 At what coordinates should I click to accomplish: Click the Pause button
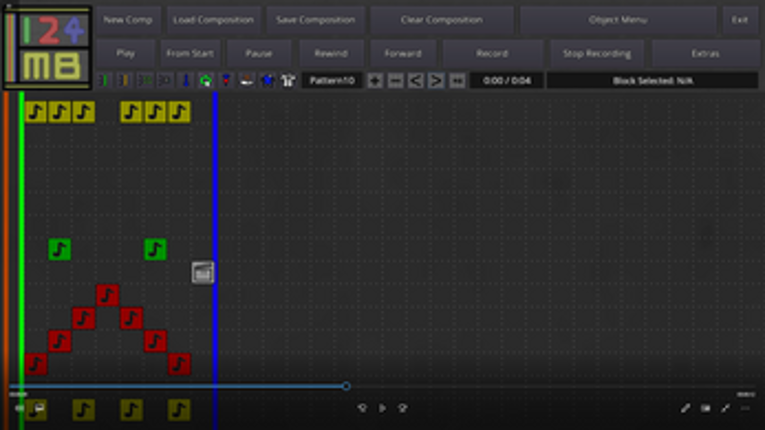point(259,53)
